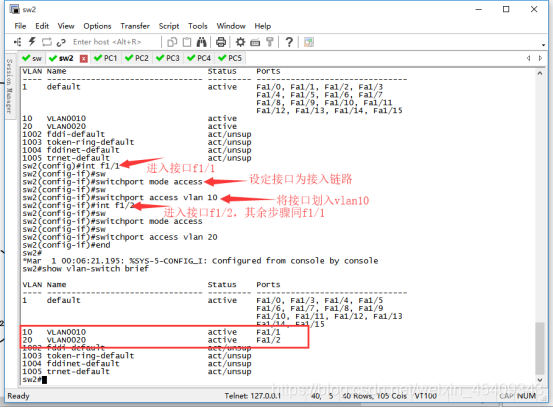
Task: Open the Transfer menu
Action: pos(135,26)
